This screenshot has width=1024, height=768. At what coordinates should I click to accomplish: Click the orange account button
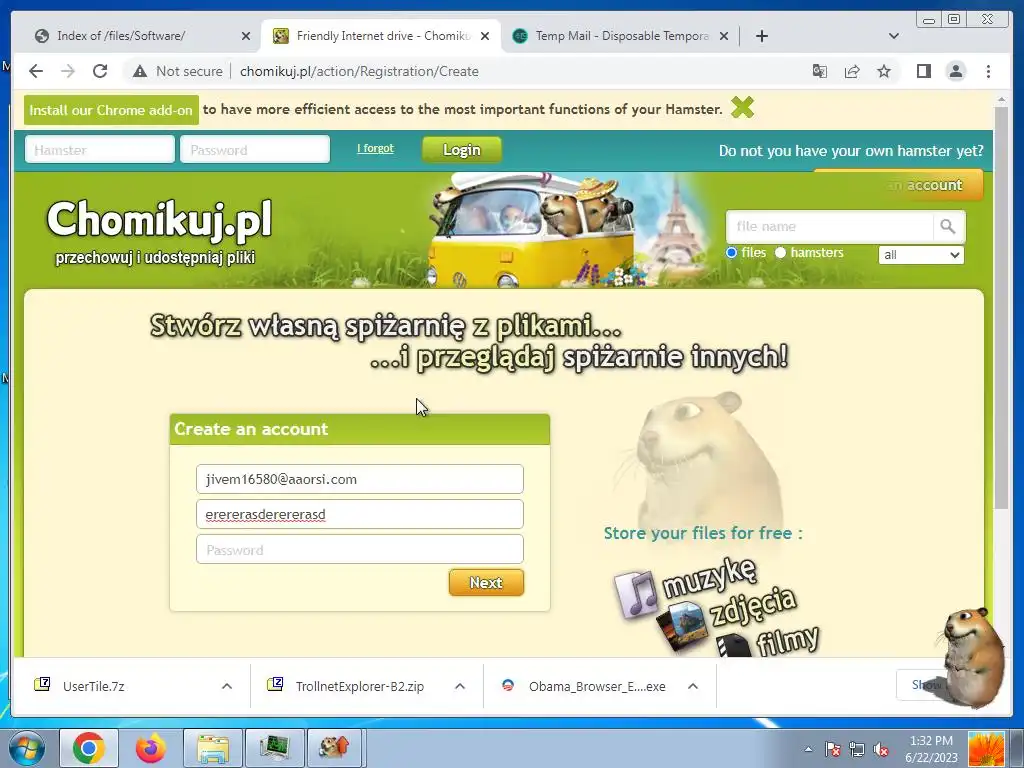point(899,185)
